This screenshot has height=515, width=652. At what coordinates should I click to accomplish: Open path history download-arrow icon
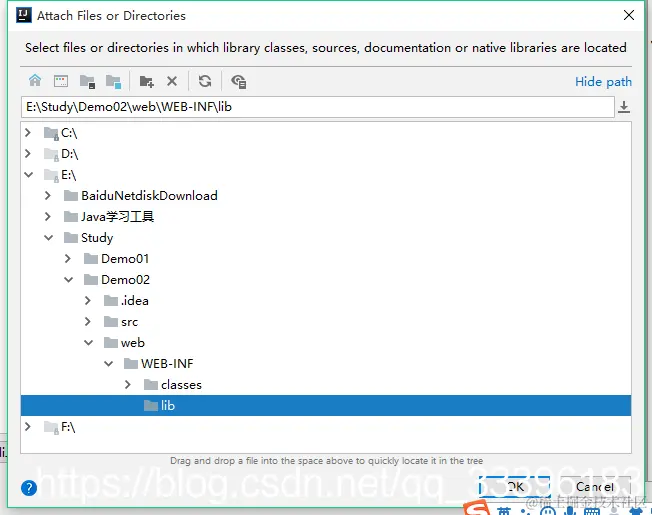623,107
